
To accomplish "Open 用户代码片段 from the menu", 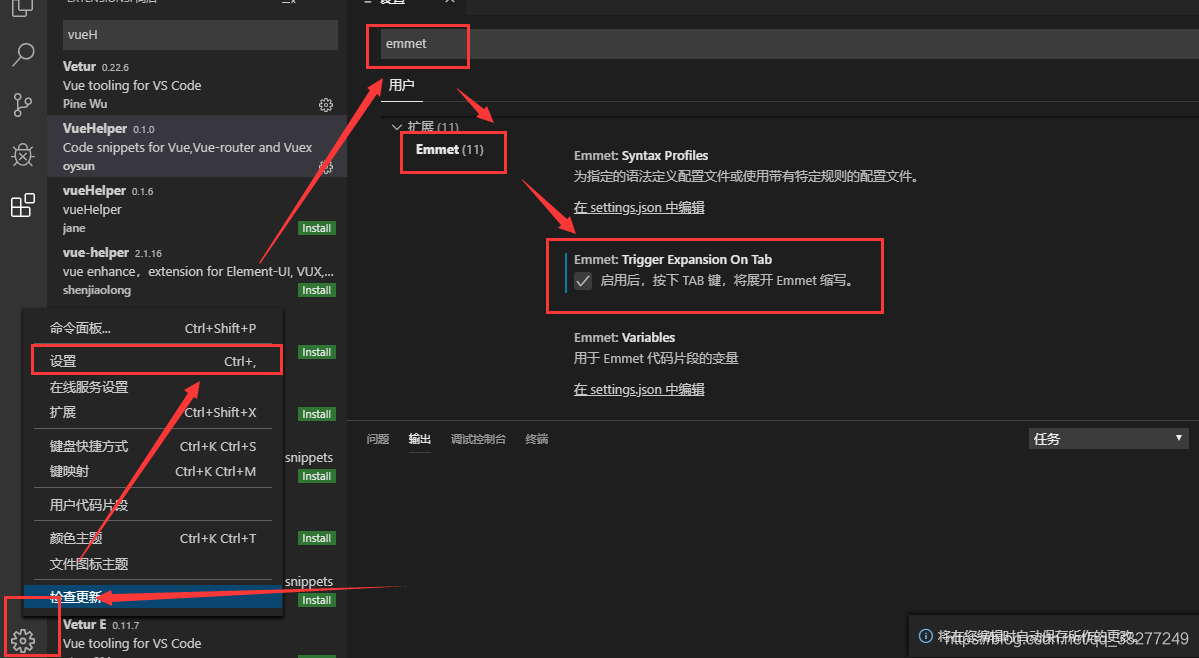I will [153, 504].
